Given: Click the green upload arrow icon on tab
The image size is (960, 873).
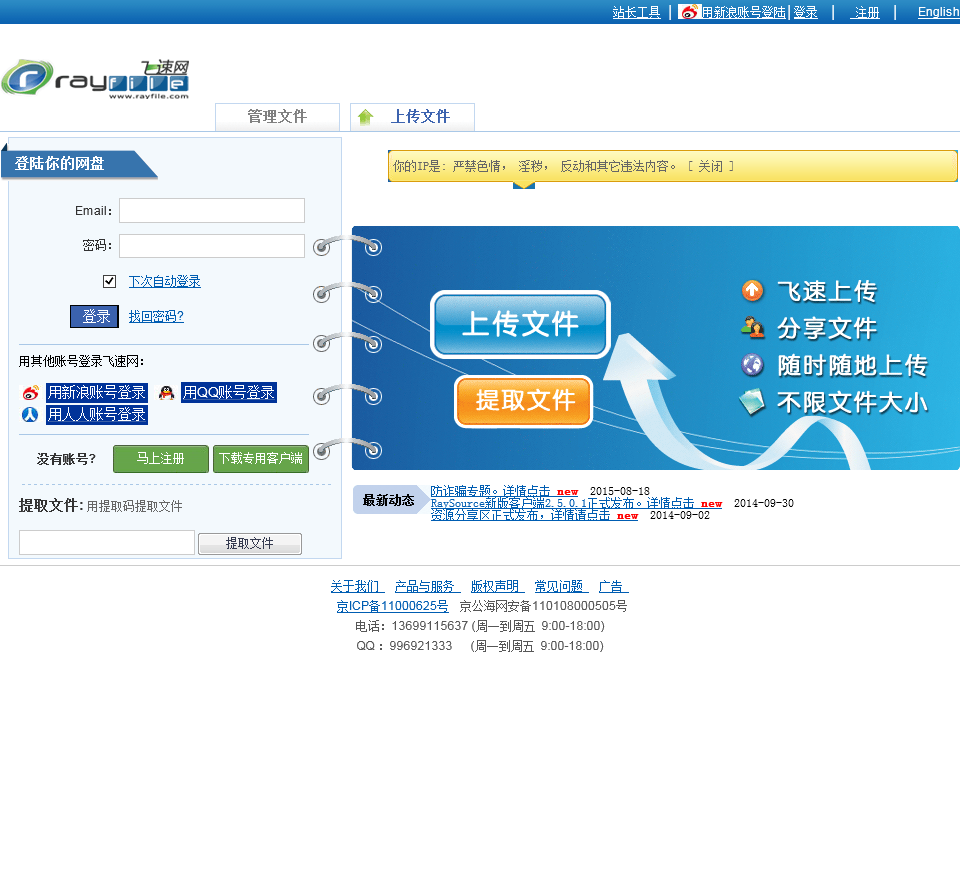Looking at the screenshot, I should [x=366, y=117].
